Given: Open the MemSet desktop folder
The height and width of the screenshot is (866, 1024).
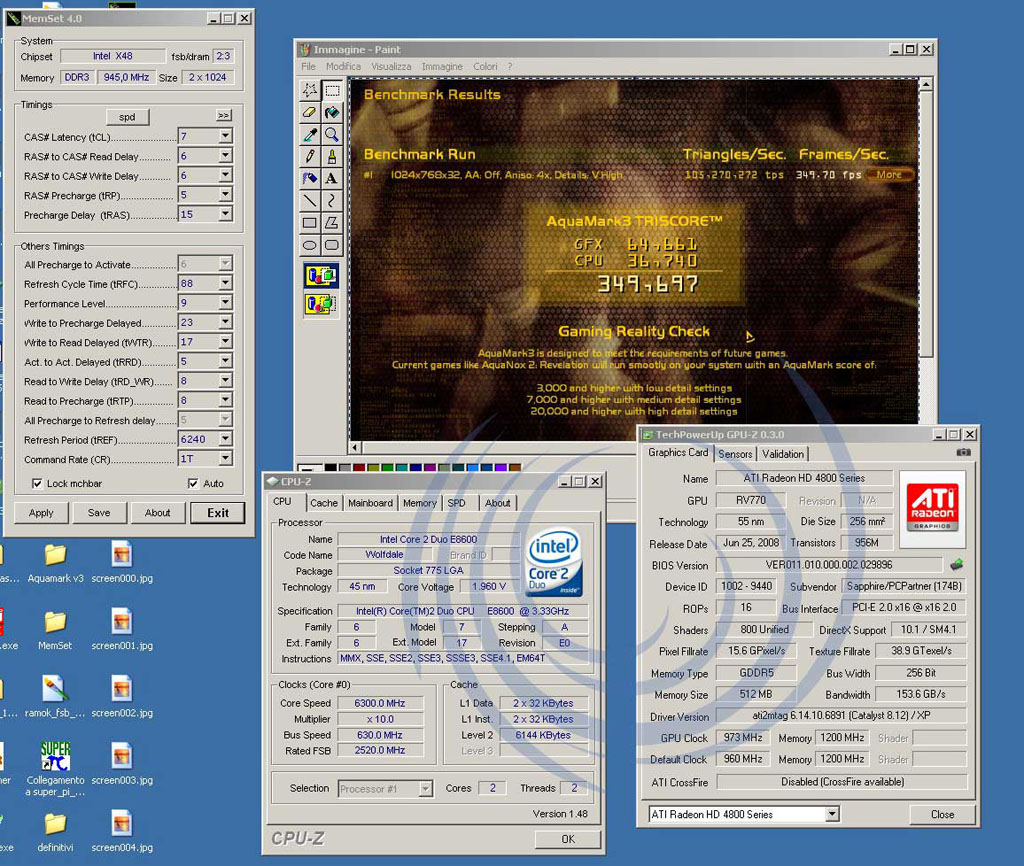Looking at the screenshot, I should pyautogui.click(x=56, y=630).
